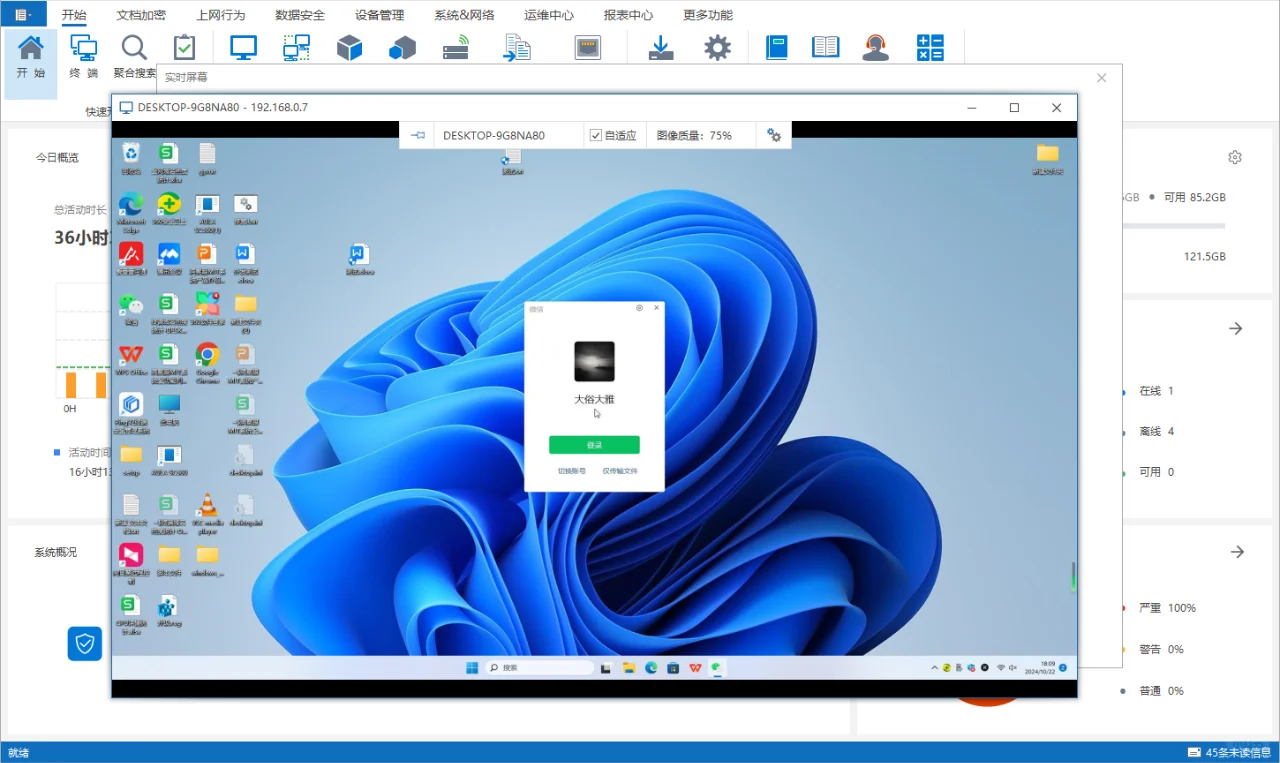Click the WeChat icon on remote taskbar

[x=716, y=668]
